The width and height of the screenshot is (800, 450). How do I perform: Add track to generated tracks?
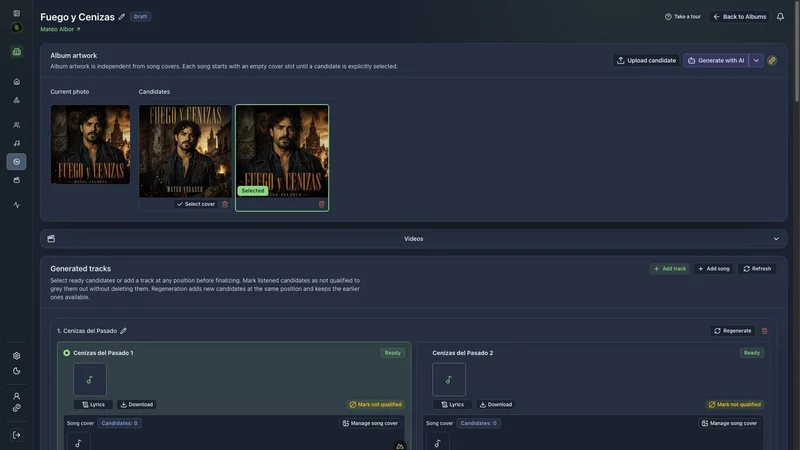click(x=670, y=269)
